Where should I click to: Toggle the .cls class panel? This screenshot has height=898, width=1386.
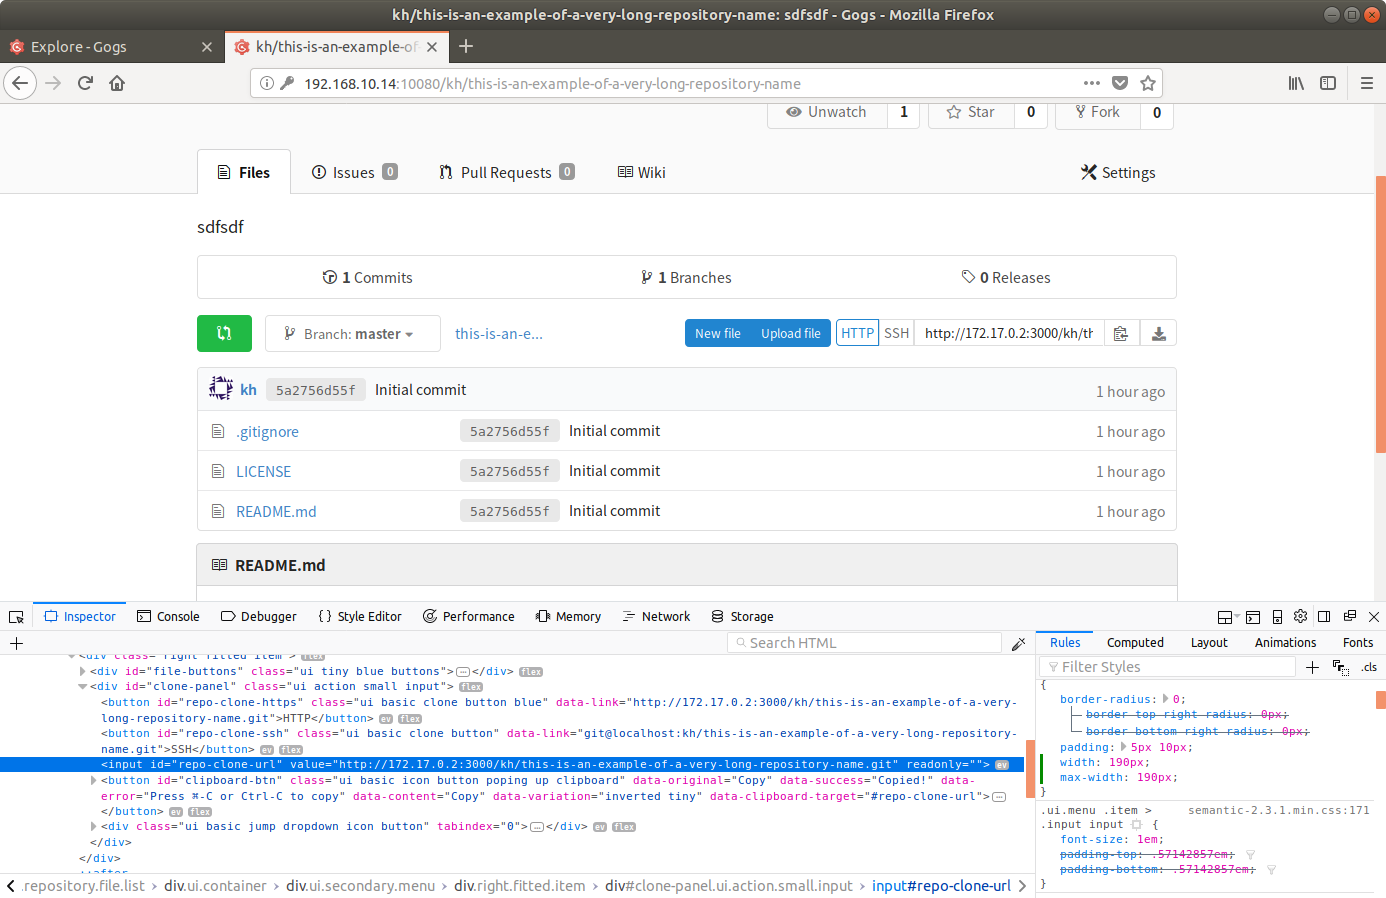(x=1369, y=667)
